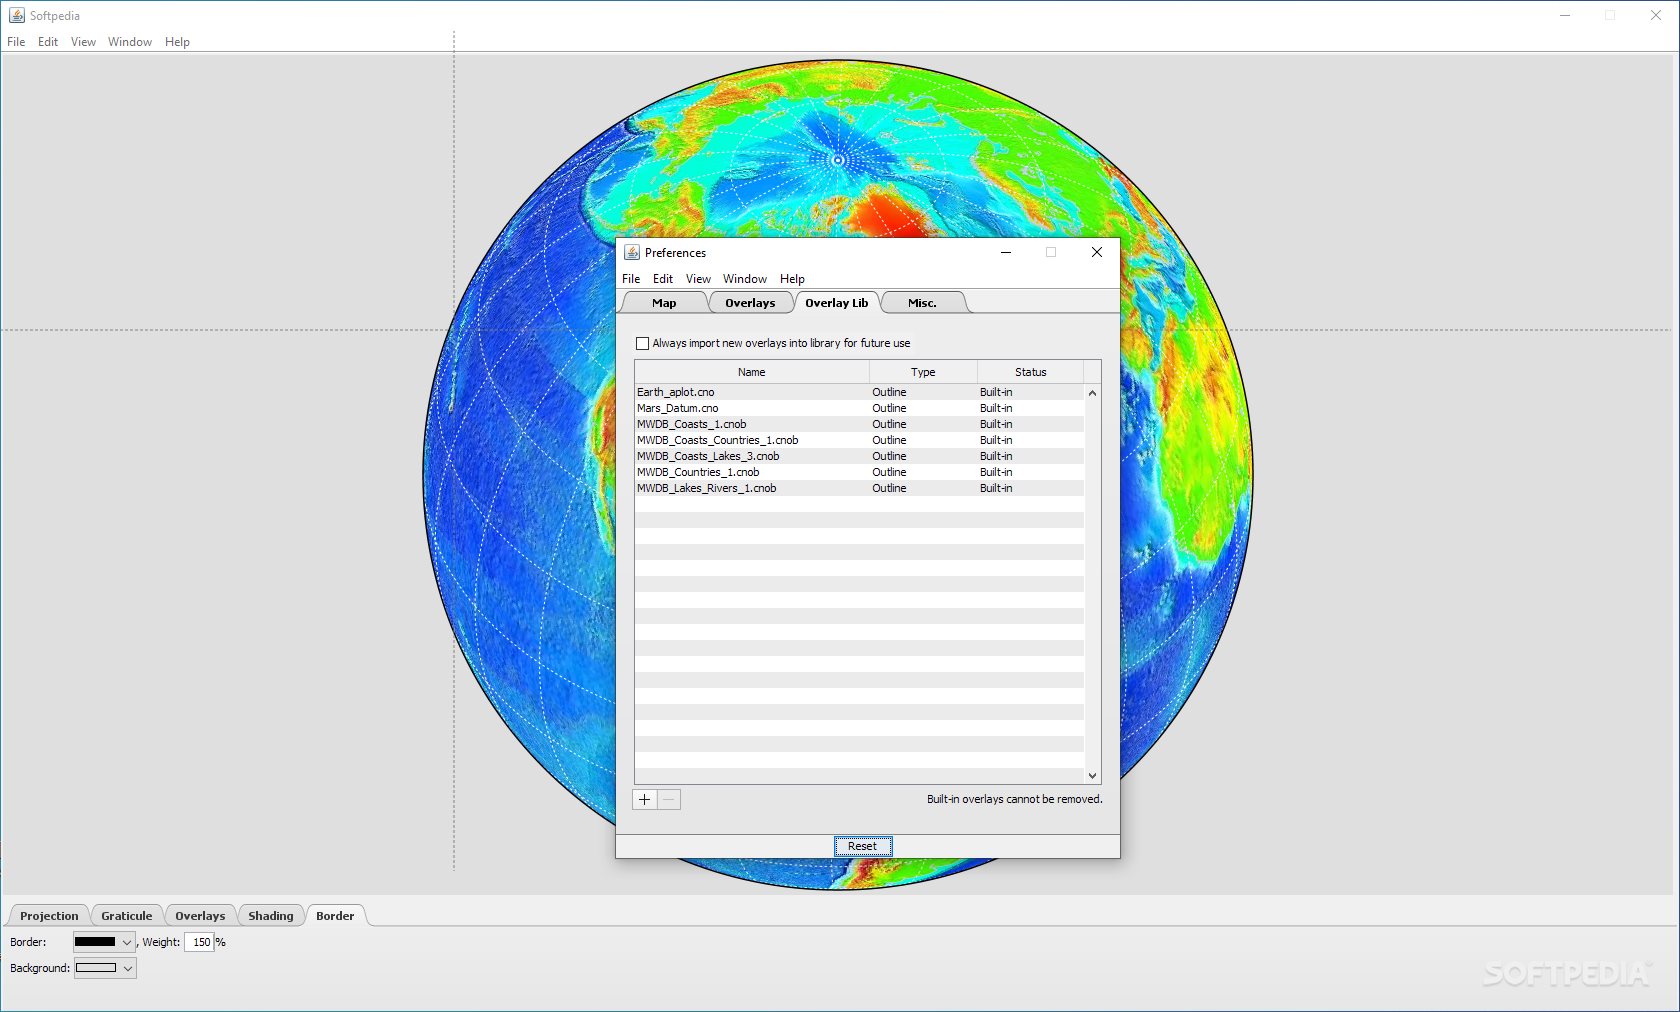Select the MWDB_Coasts_1.cnob row
Viewport: 1680px width, 1012px height.
[859, 424]
